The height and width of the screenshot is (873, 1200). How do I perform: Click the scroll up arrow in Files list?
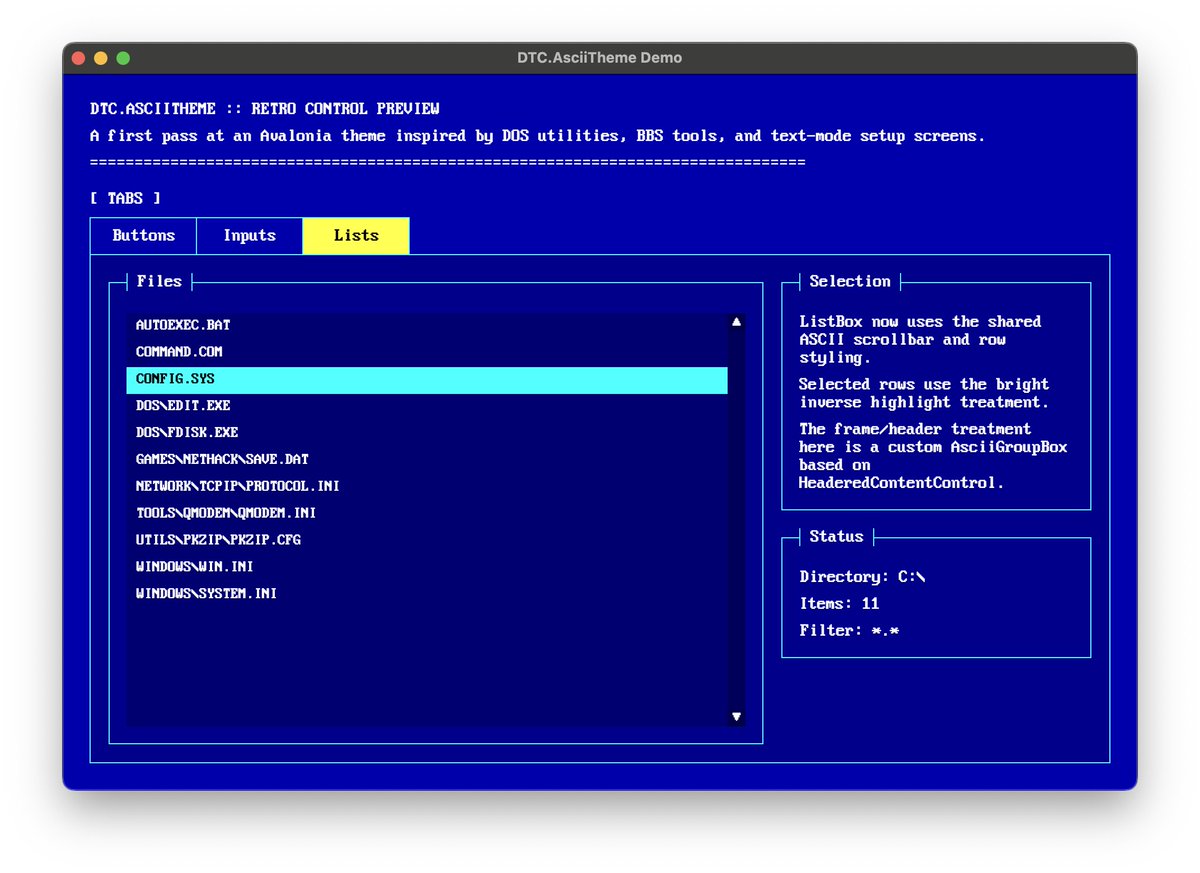click(736, 322)
